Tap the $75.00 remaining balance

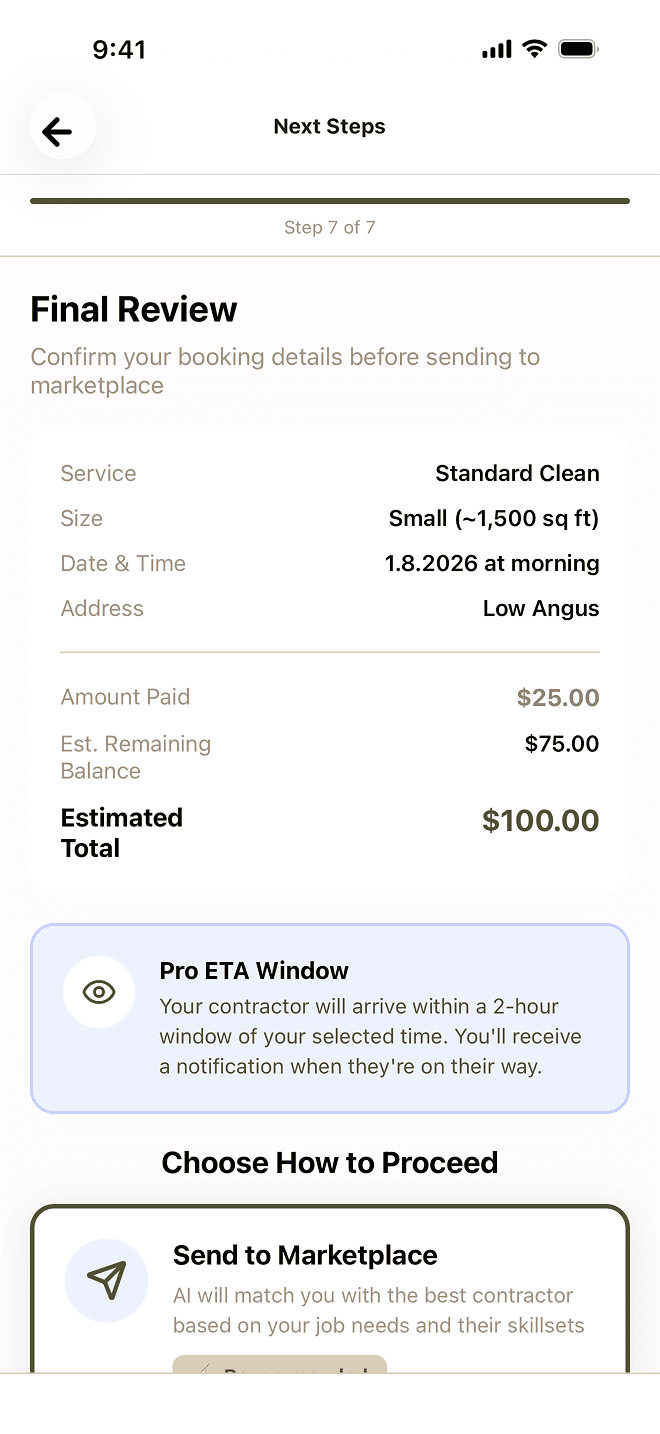coord(562,744)
